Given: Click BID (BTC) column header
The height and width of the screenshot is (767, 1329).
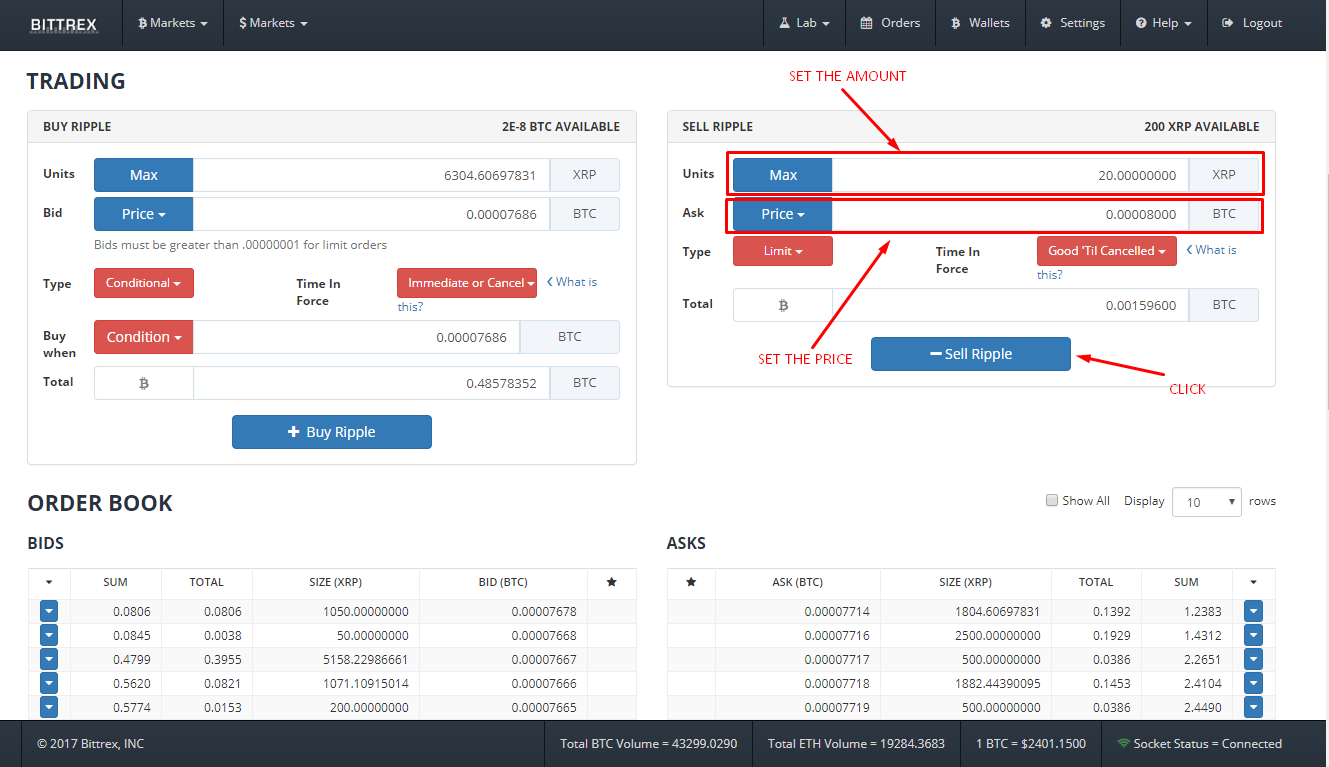Looking at the screenshot, I should [x=503, y=582].
